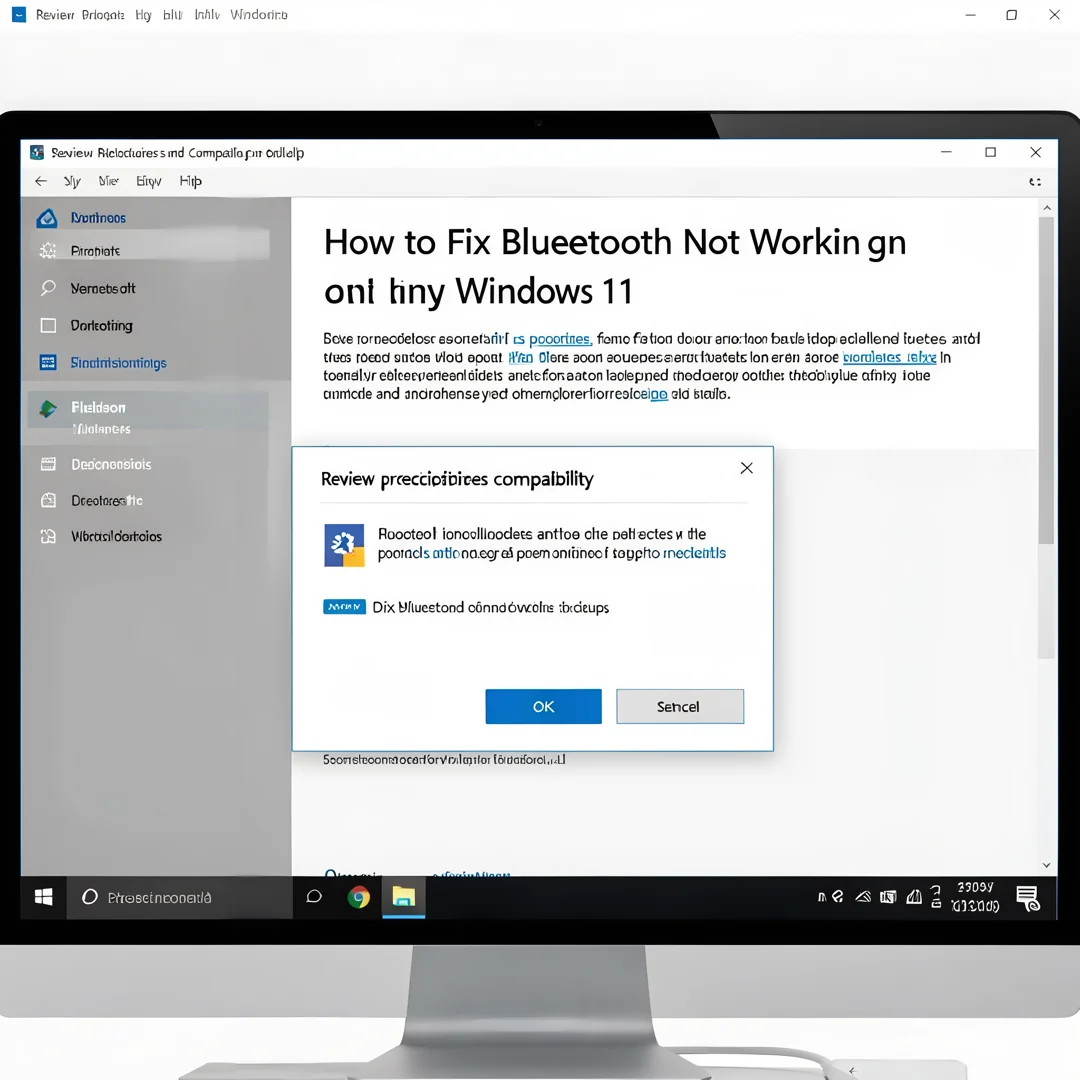Click the blue icon beside Sinatnisiontings
This screenshot has height=1080, width=1080.
(x=48, y=362)
